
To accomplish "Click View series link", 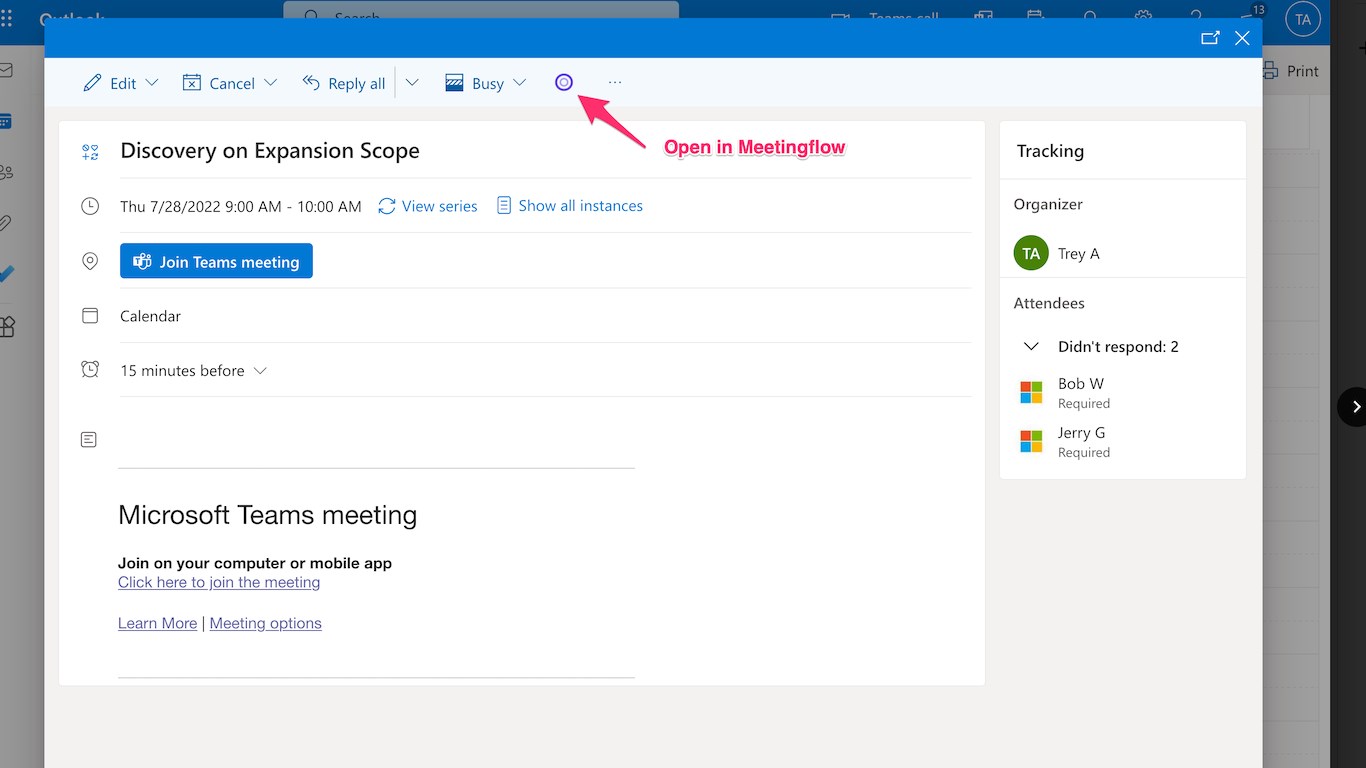I will [428, 206].
